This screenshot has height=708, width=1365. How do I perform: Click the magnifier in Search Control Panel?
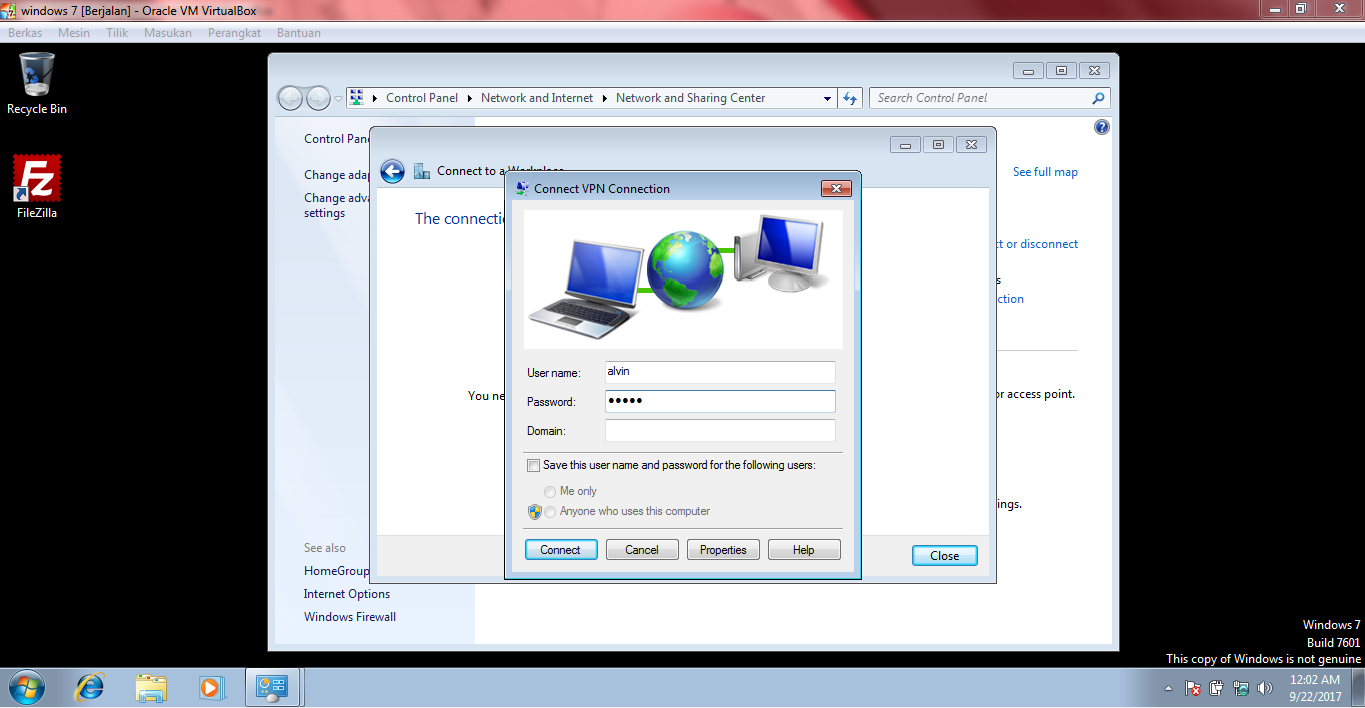point(1098,98)
